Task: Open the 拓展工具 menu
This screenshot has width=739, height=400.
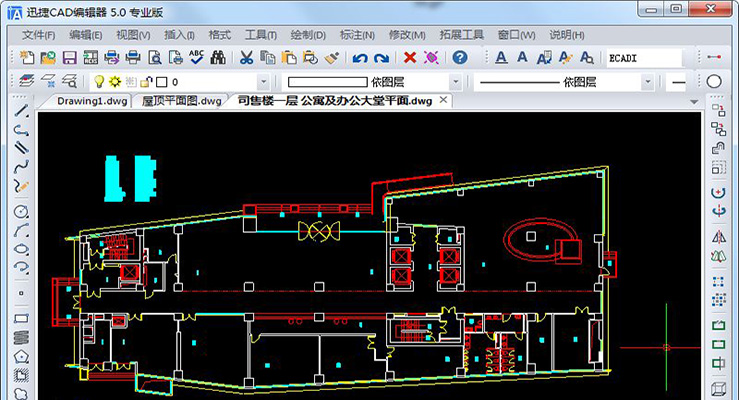Action: [x=461, y=35]
